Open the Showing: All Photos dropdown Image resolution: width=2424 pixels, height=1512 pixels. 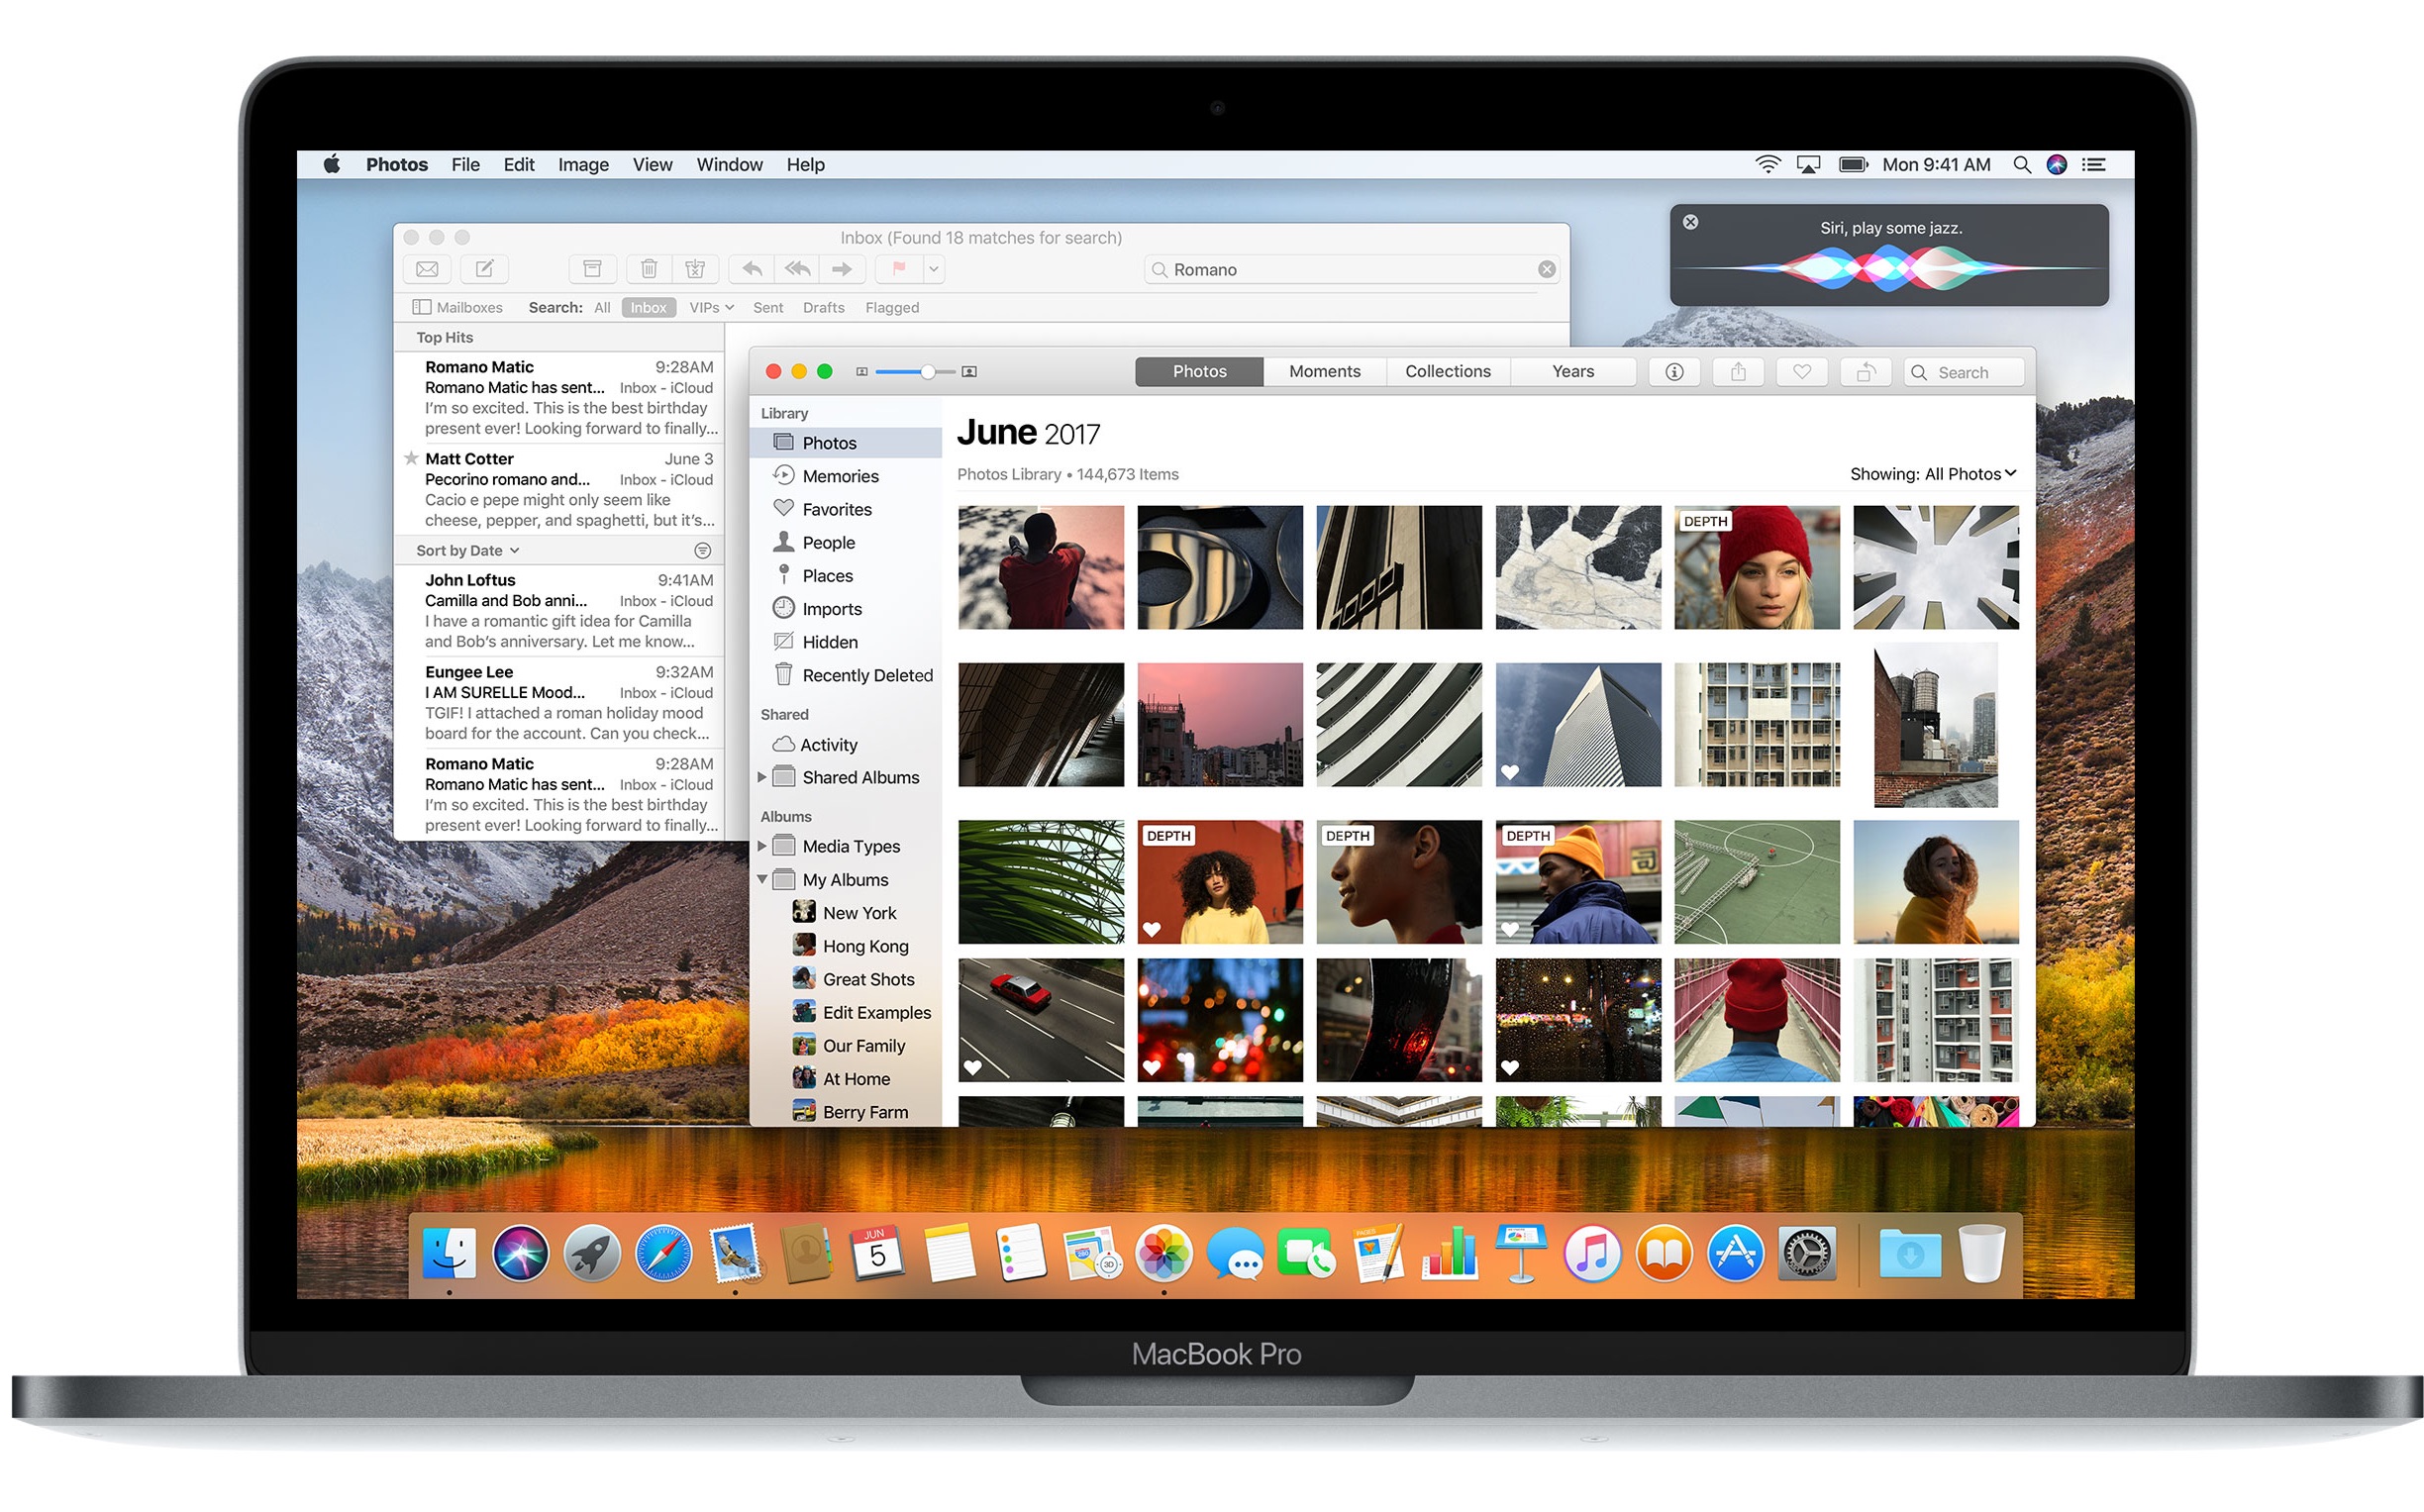(1933, 473)
